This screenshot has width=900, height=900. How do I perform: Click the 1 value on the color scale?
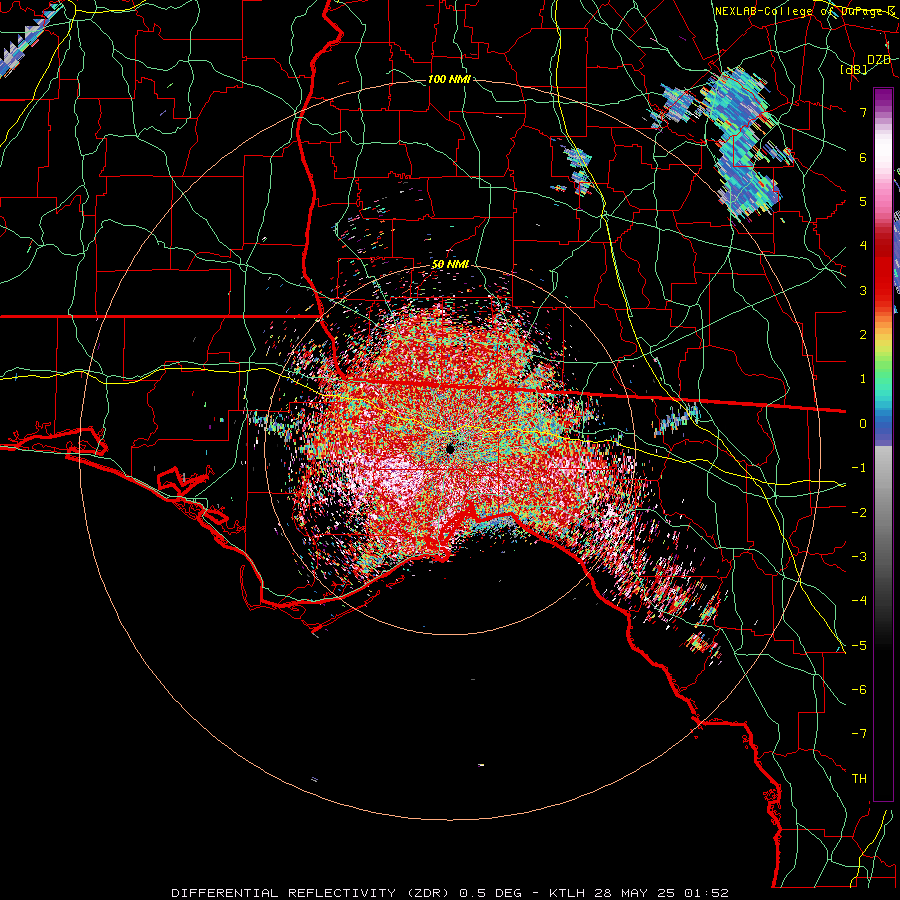click(x=863, y=379)
